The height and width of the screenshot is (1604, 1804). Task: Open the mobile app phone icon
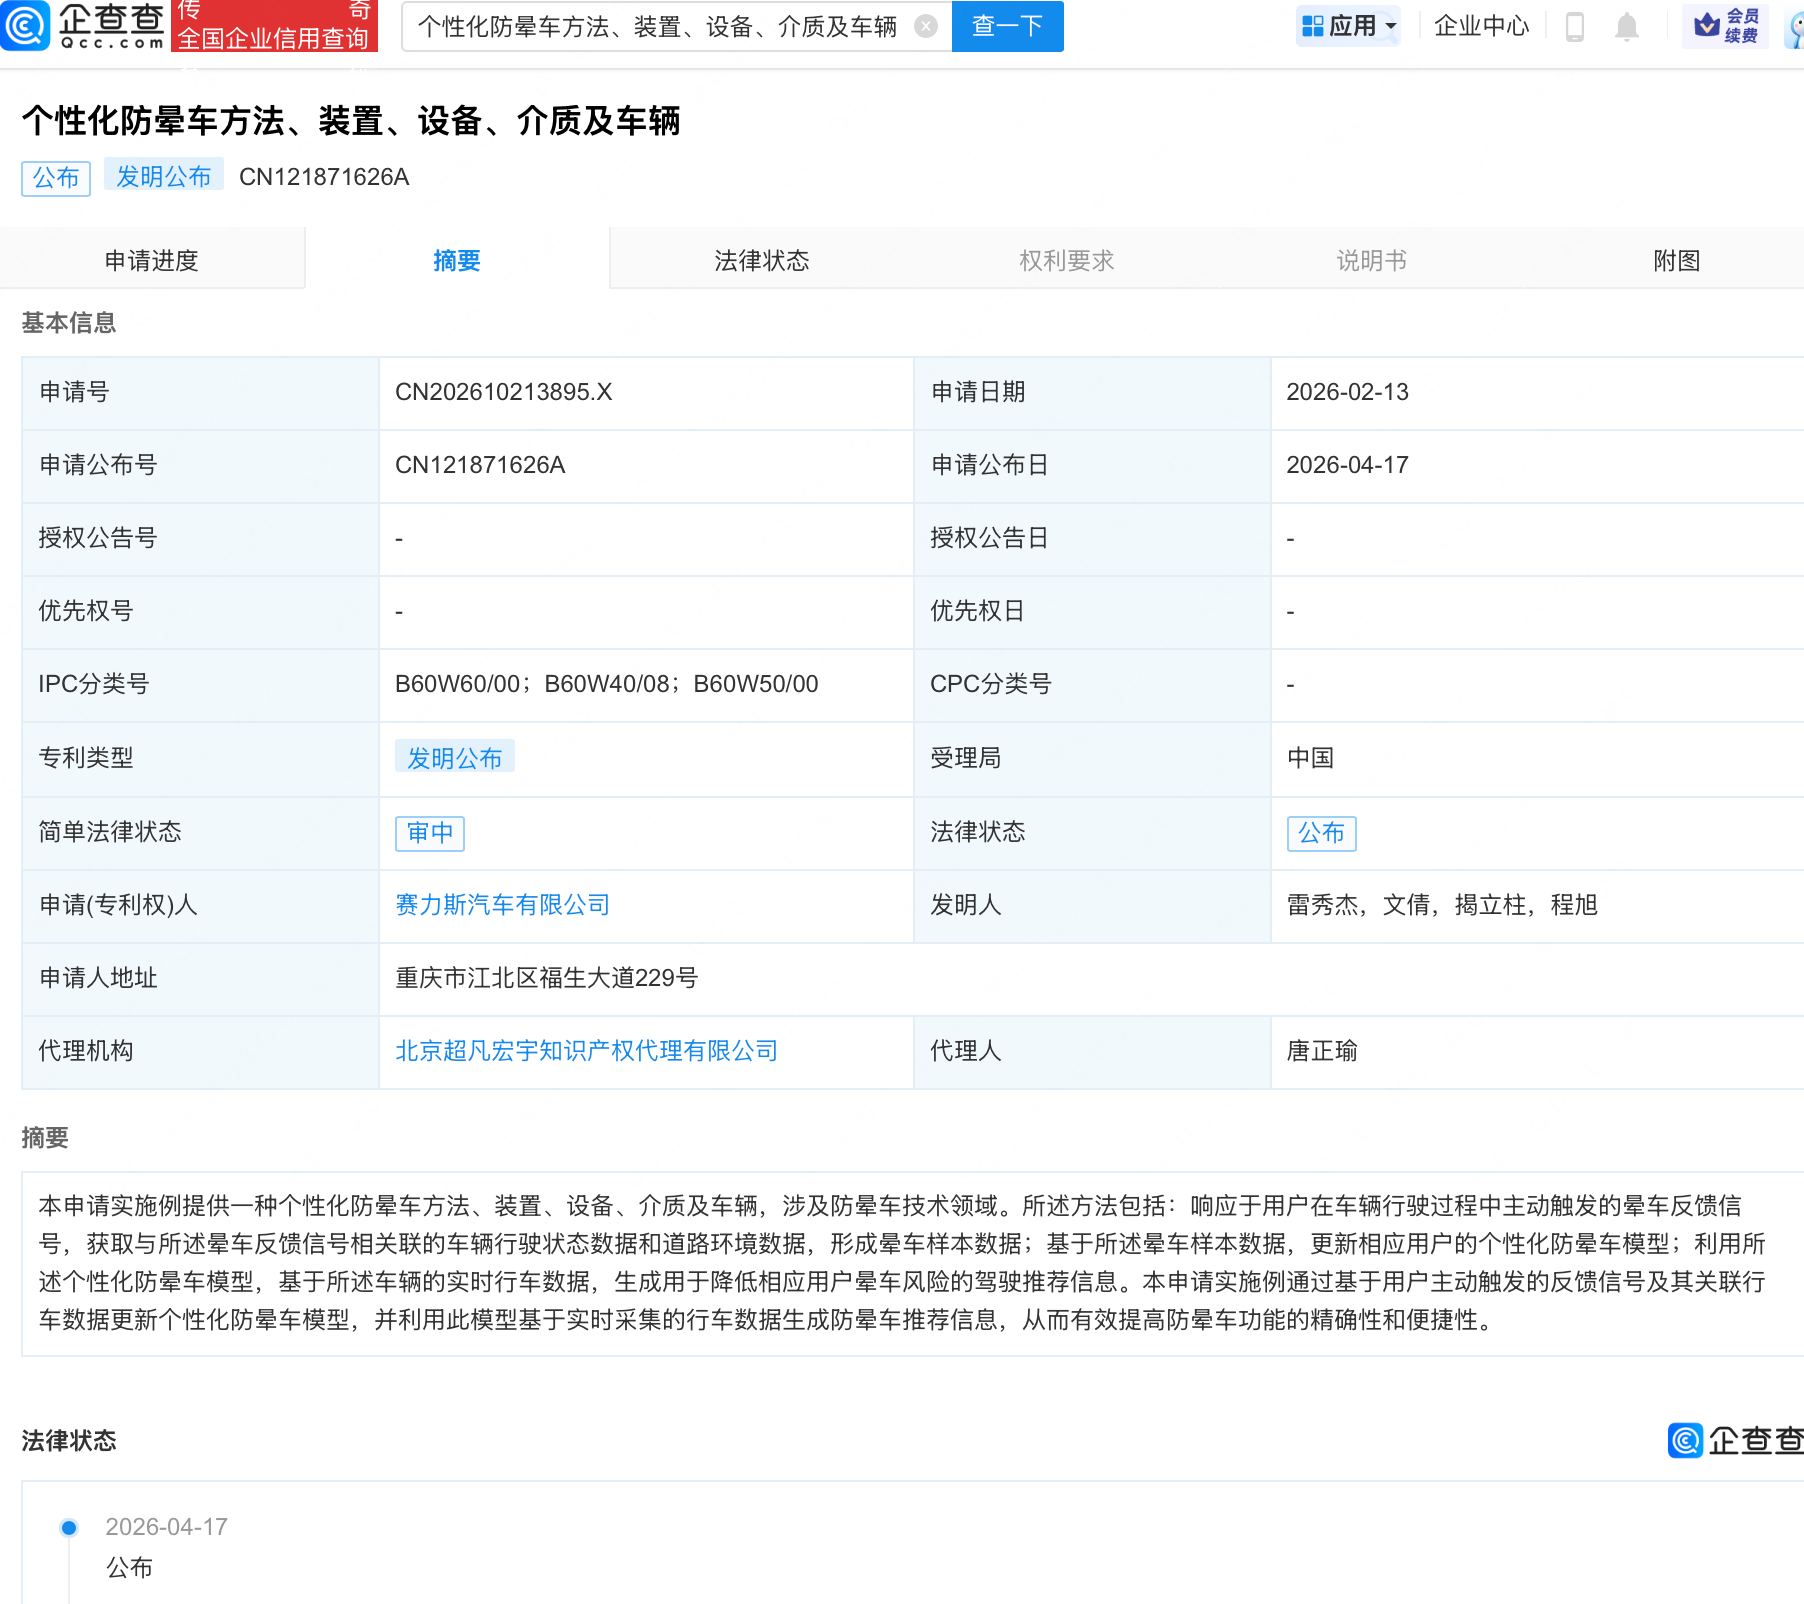(x=1574, y=27)
